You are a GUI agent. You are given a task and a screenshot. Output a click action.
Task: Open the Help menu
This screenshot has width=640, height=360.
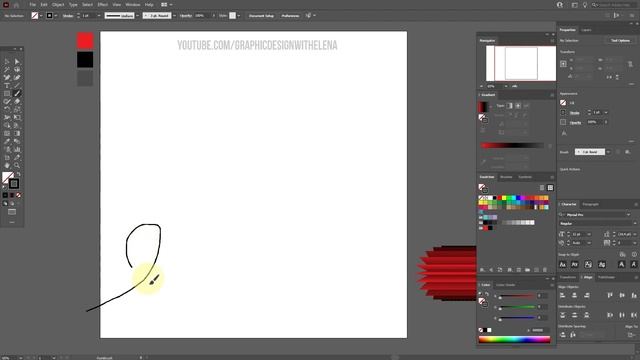point(149,4)
